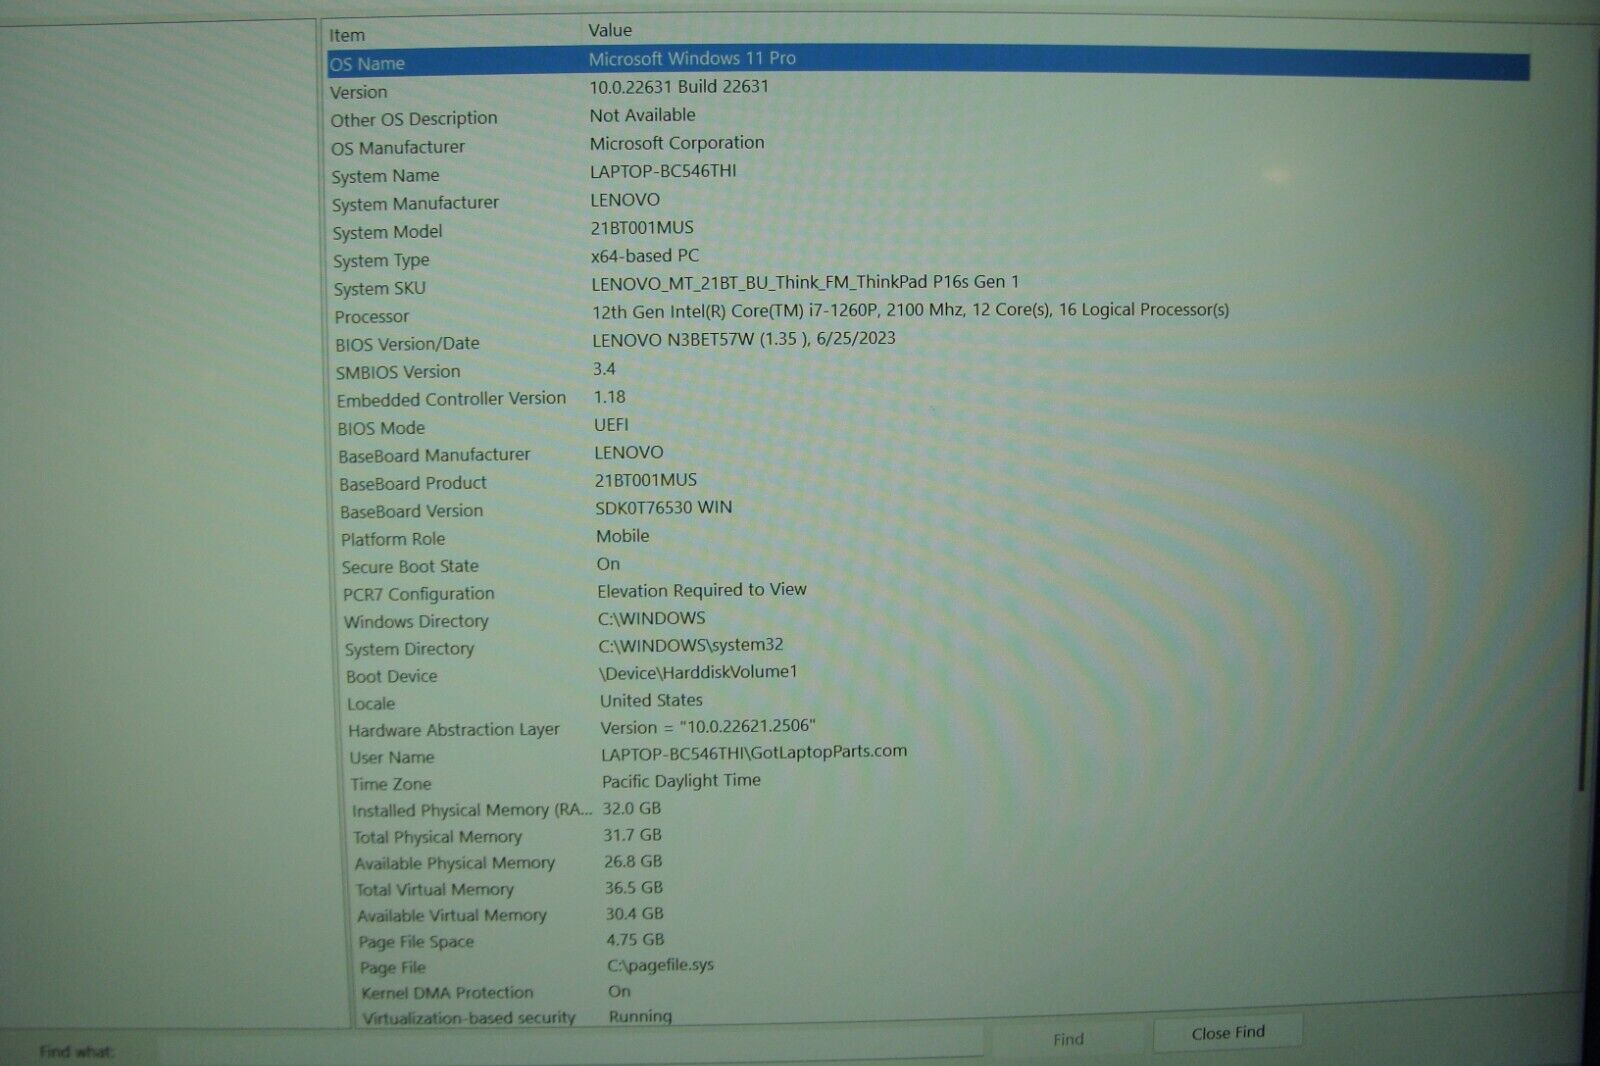
Task: Click the value SDK0T76530 WIN
Action: tap(664, 508)
